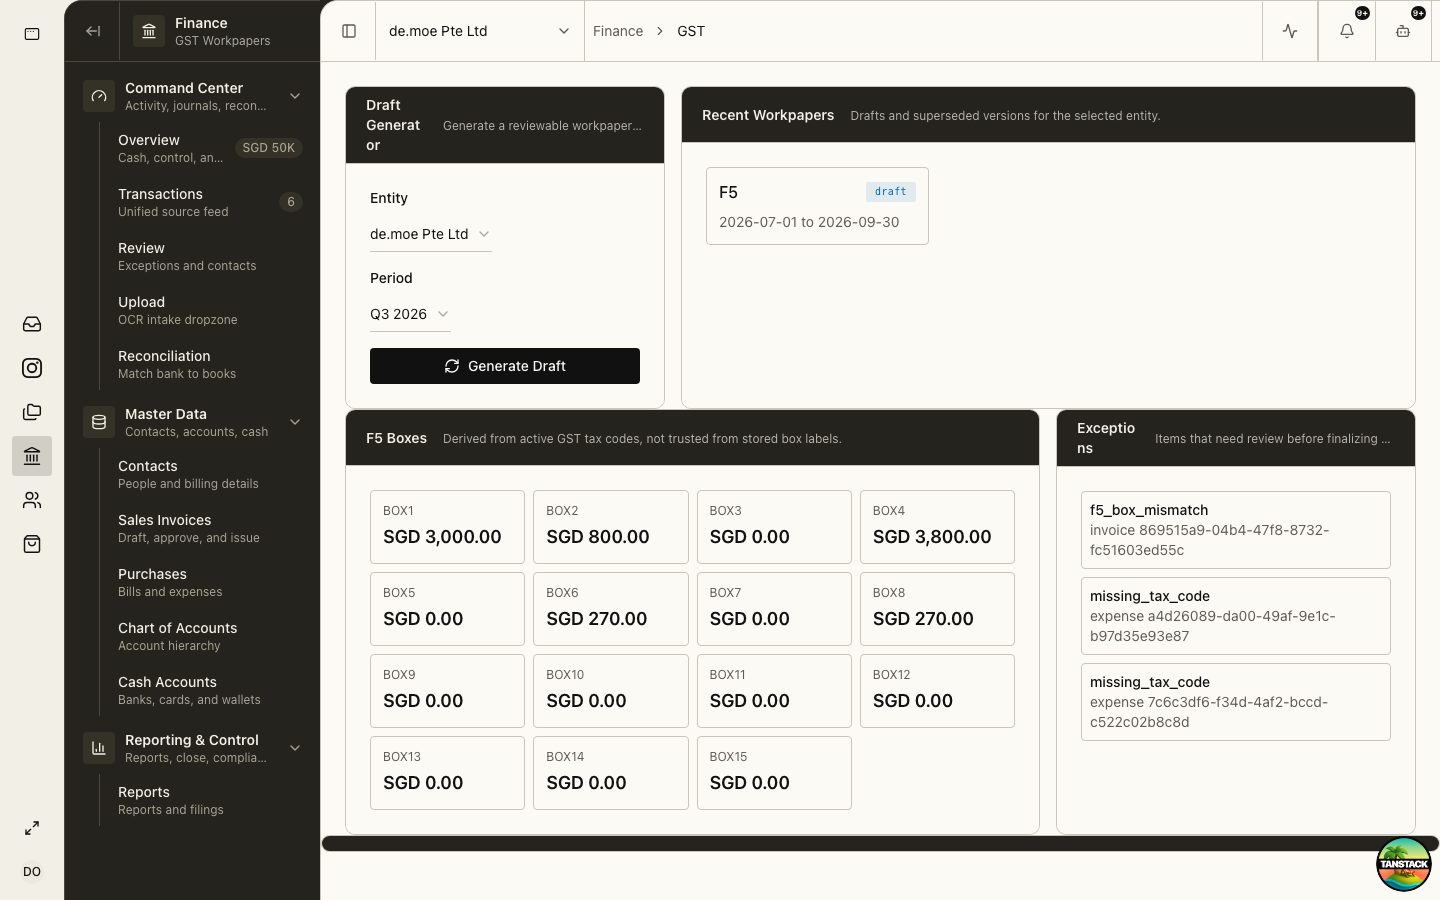Open the F5 draft workpaper card
1440x900 pixels.
(817, 206)
